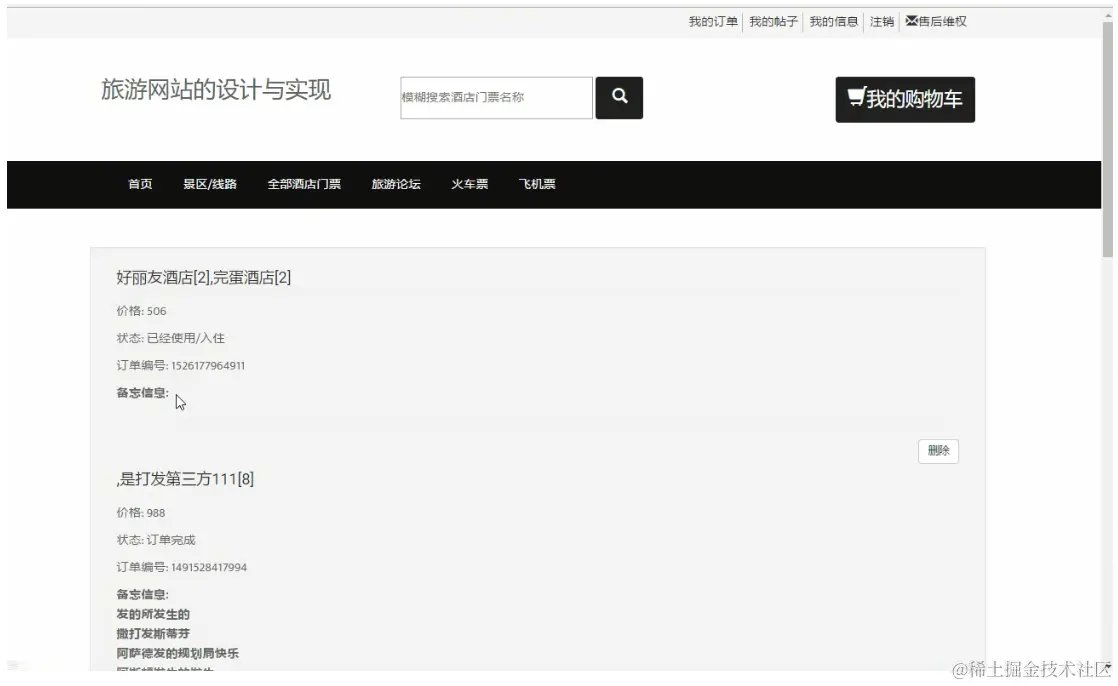Open 旅游论坛 navigation item

tap(396, 184)
